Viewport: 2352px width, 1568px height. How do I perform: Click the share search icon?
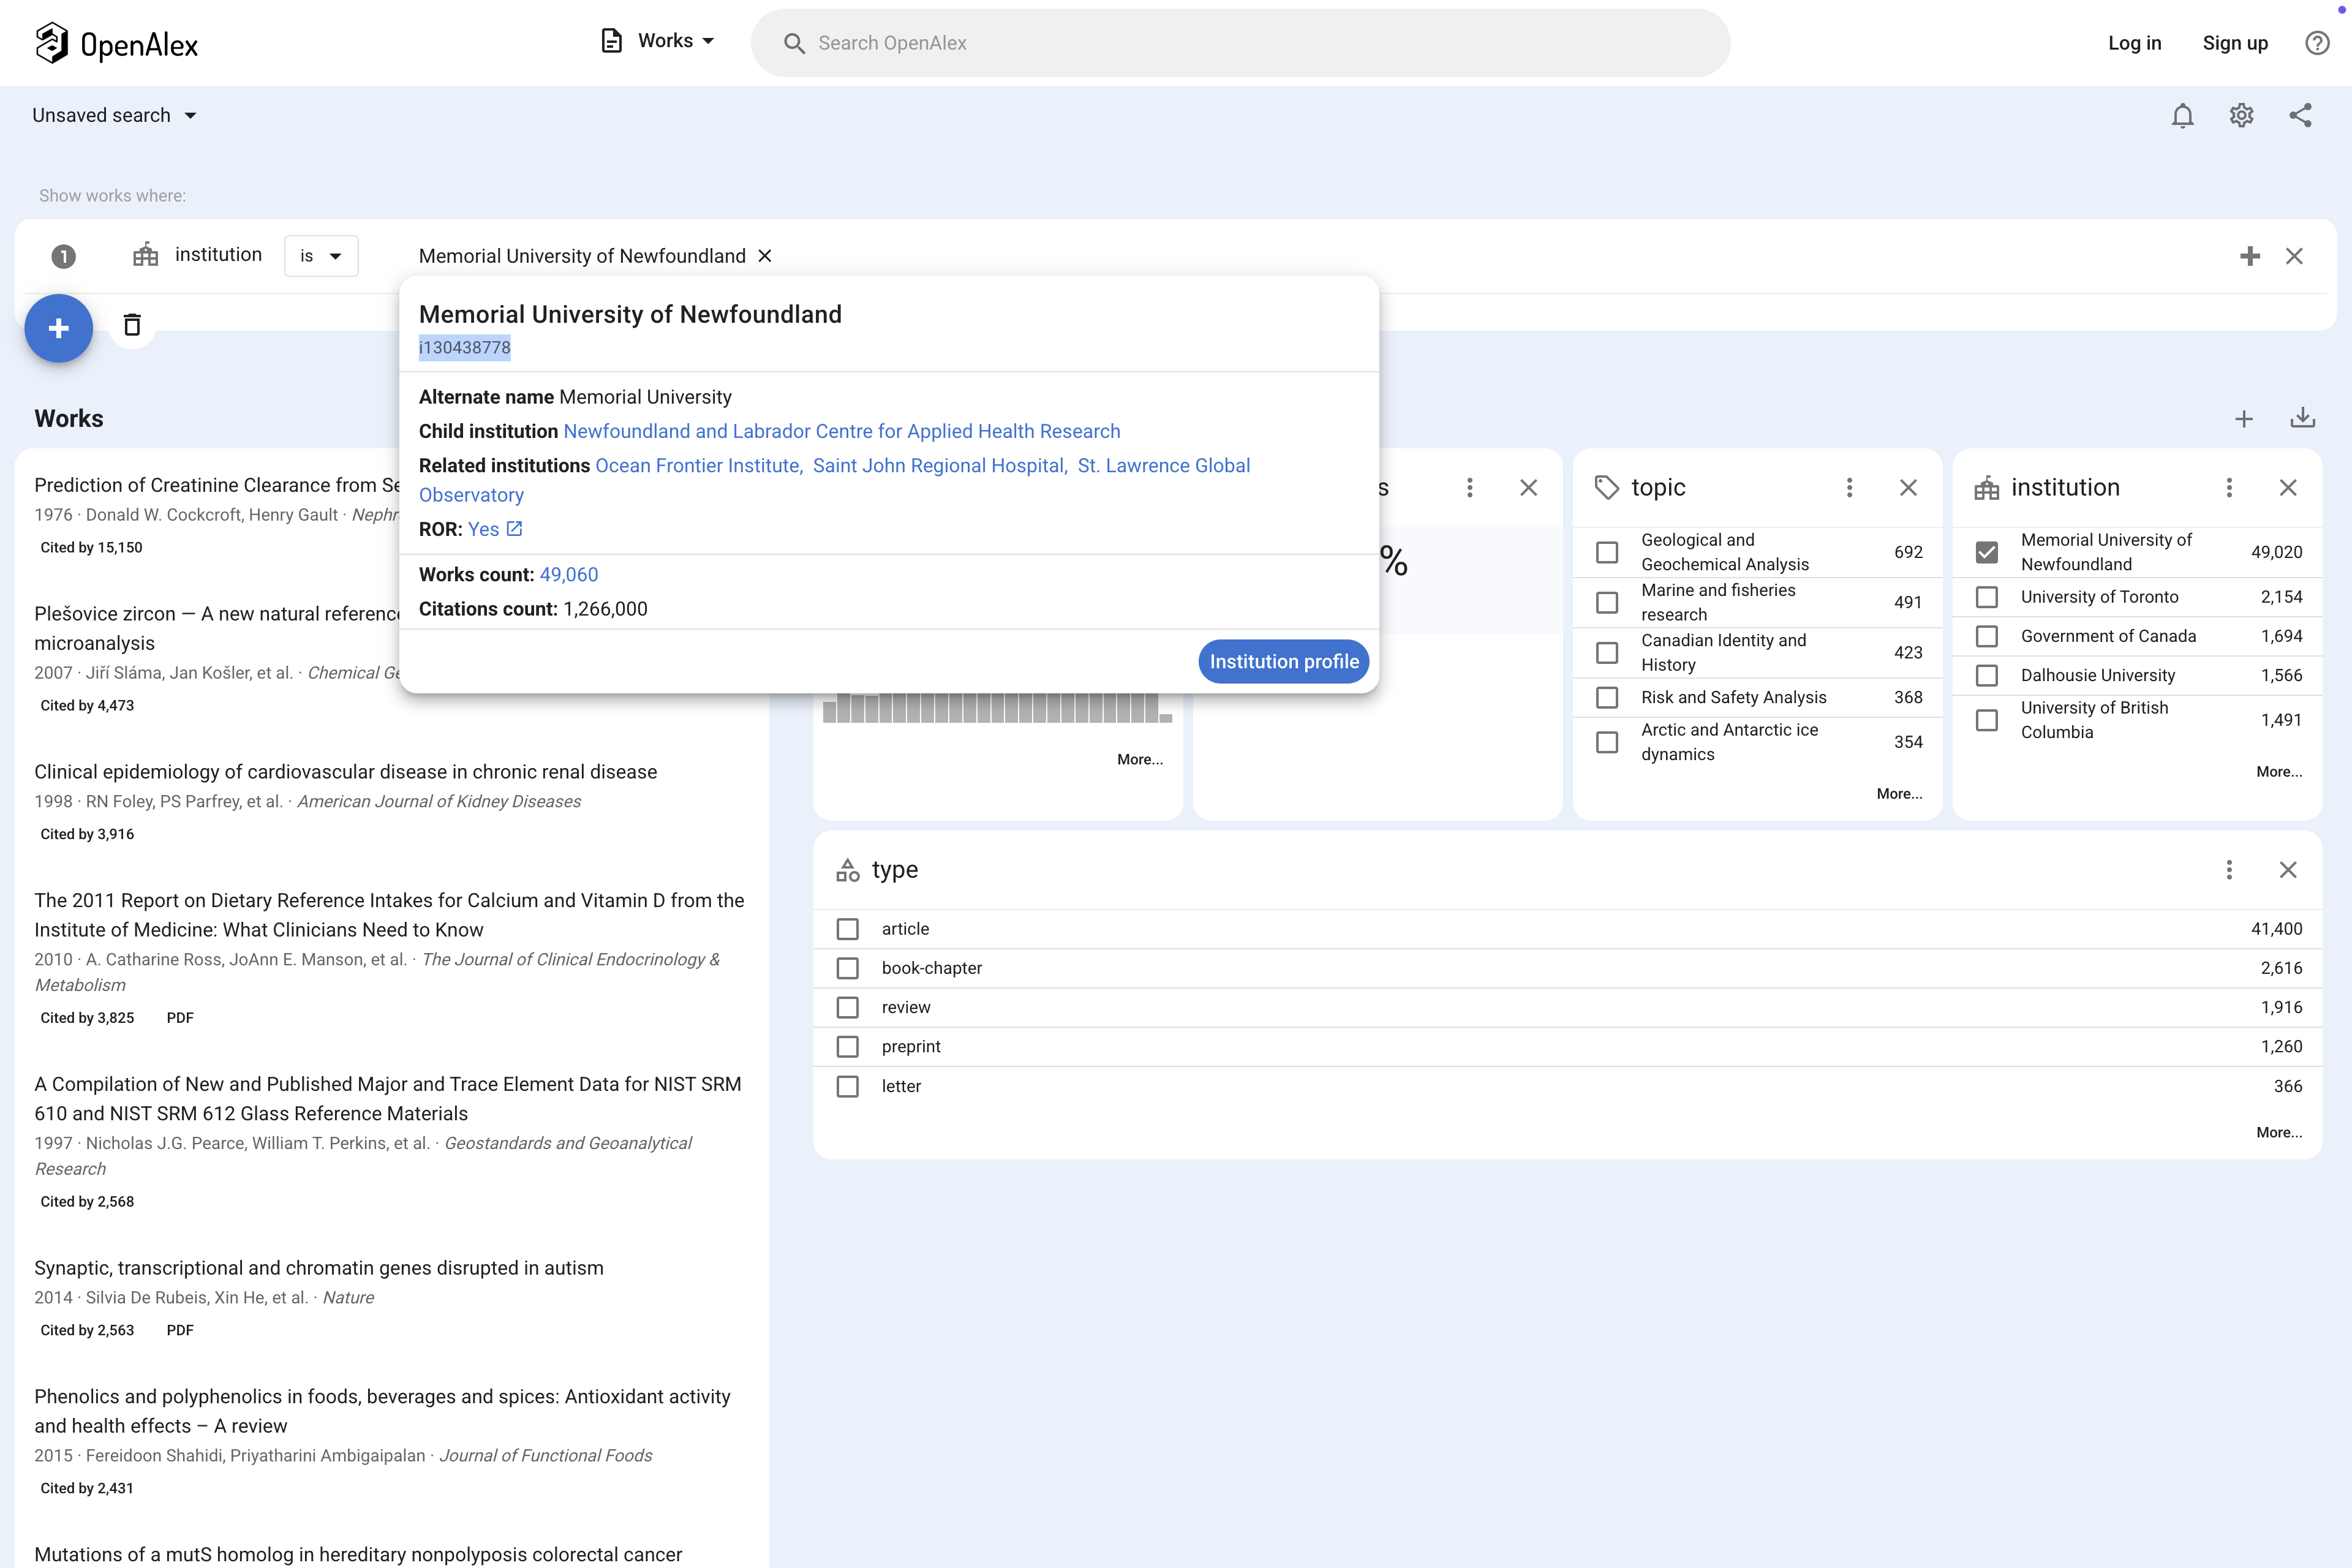(x=2300, y=116)
